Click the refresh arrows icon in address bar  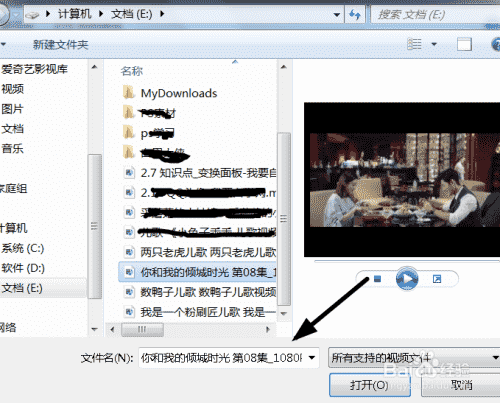pyautogui.click(x=355, y=15)
